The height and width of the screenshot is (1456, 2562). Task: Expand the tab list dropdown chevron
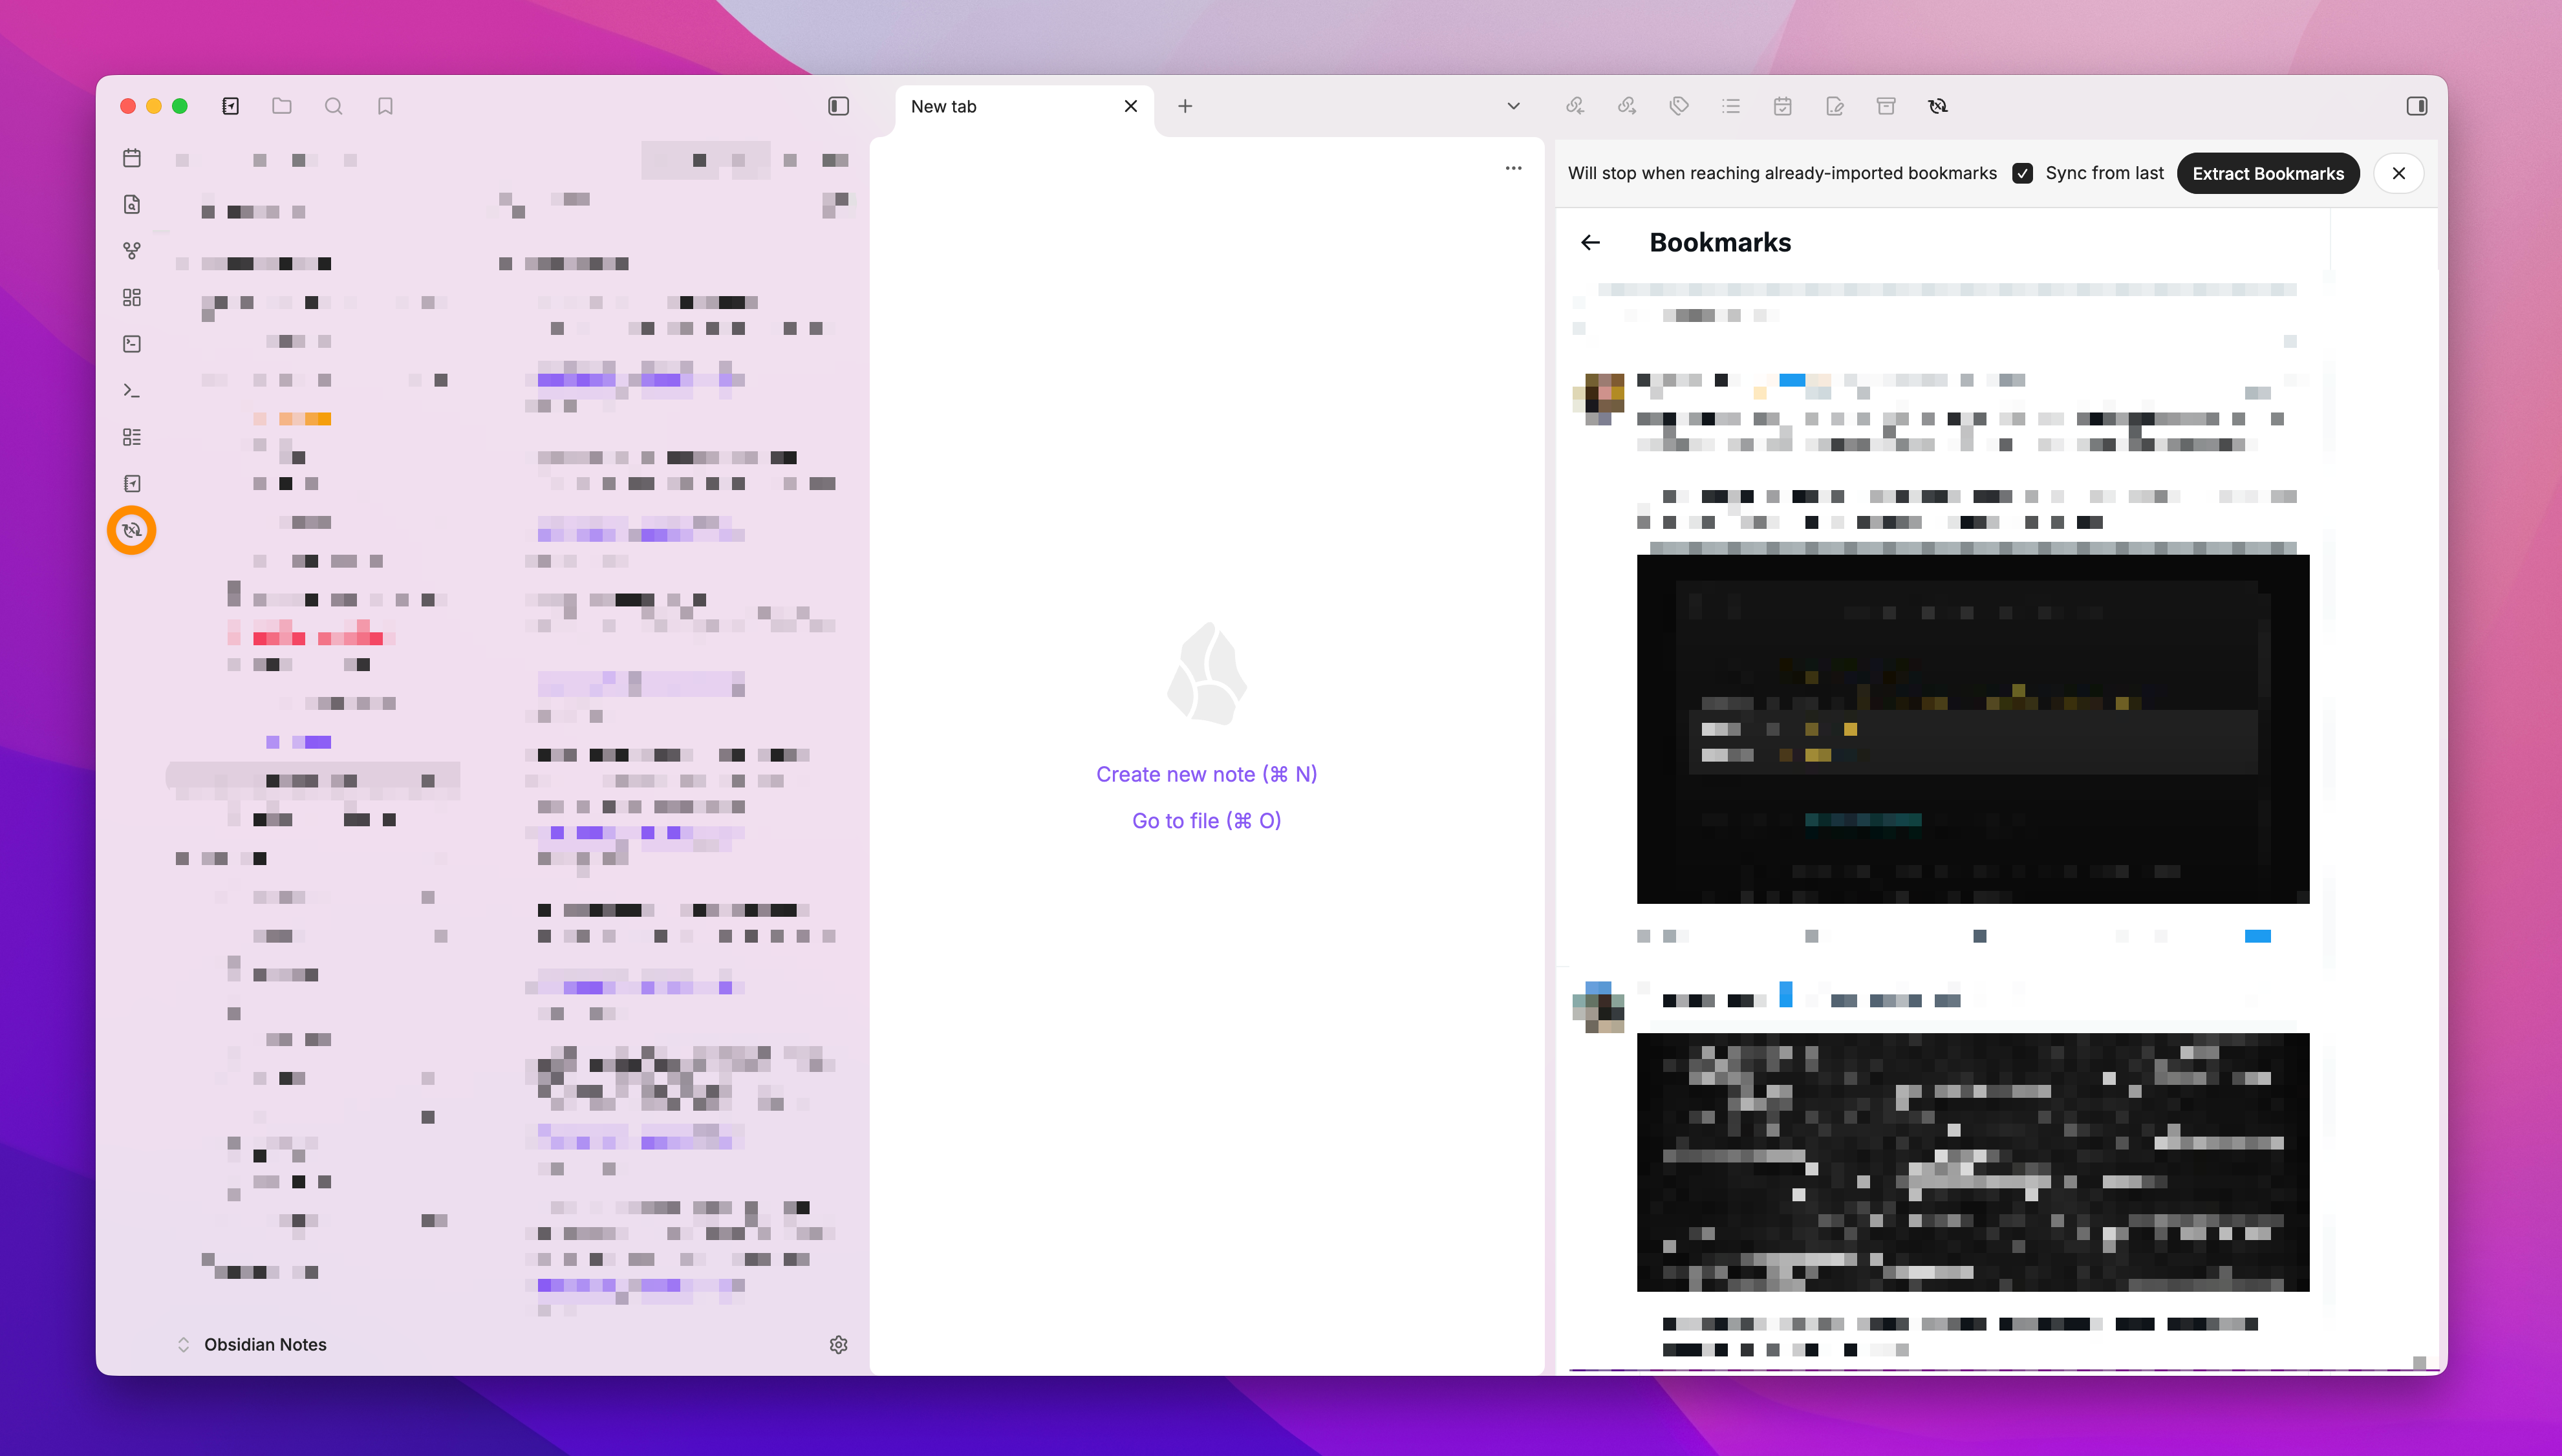coord(1512,106)
